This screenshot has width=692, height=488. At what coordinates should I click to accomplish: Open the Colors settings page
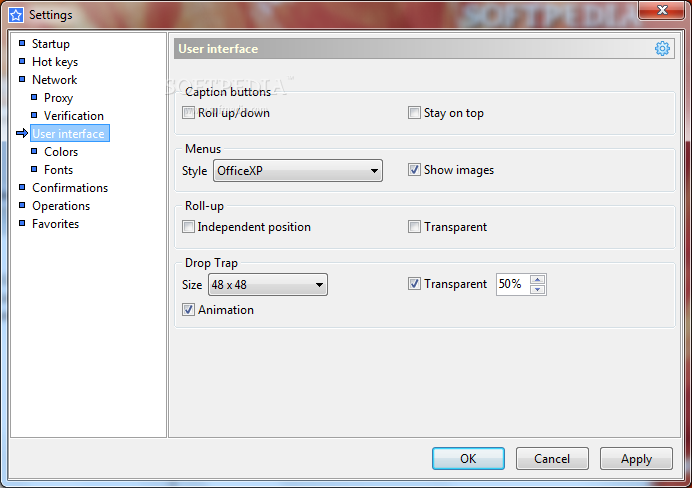61,152
